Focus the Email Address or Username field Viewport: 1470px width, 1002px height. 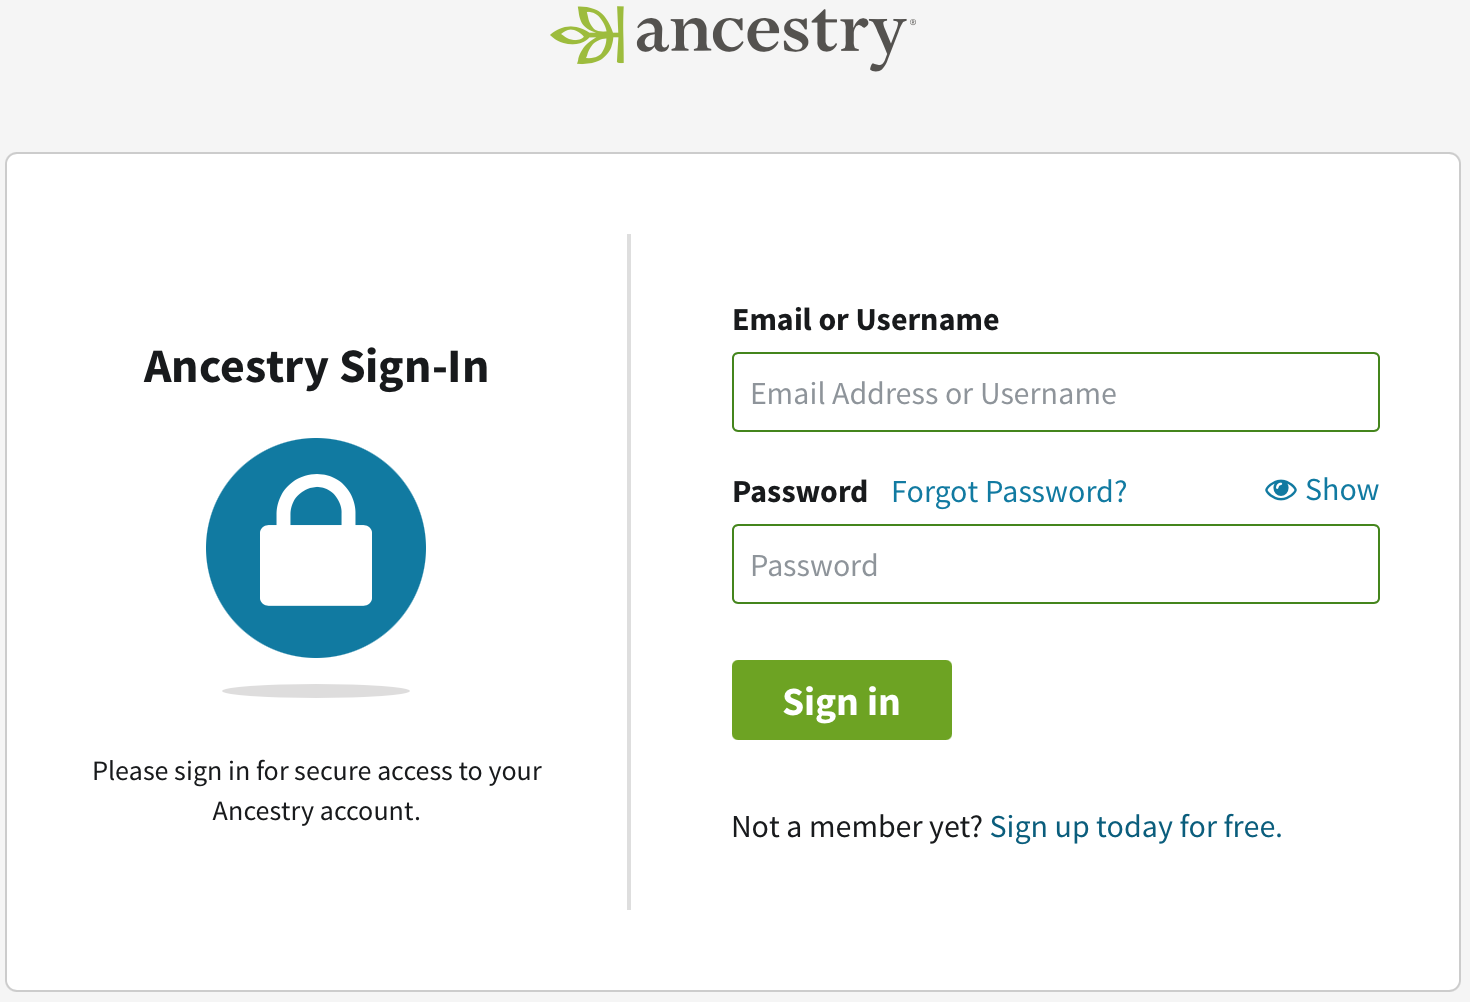(x=1055, y=392)
